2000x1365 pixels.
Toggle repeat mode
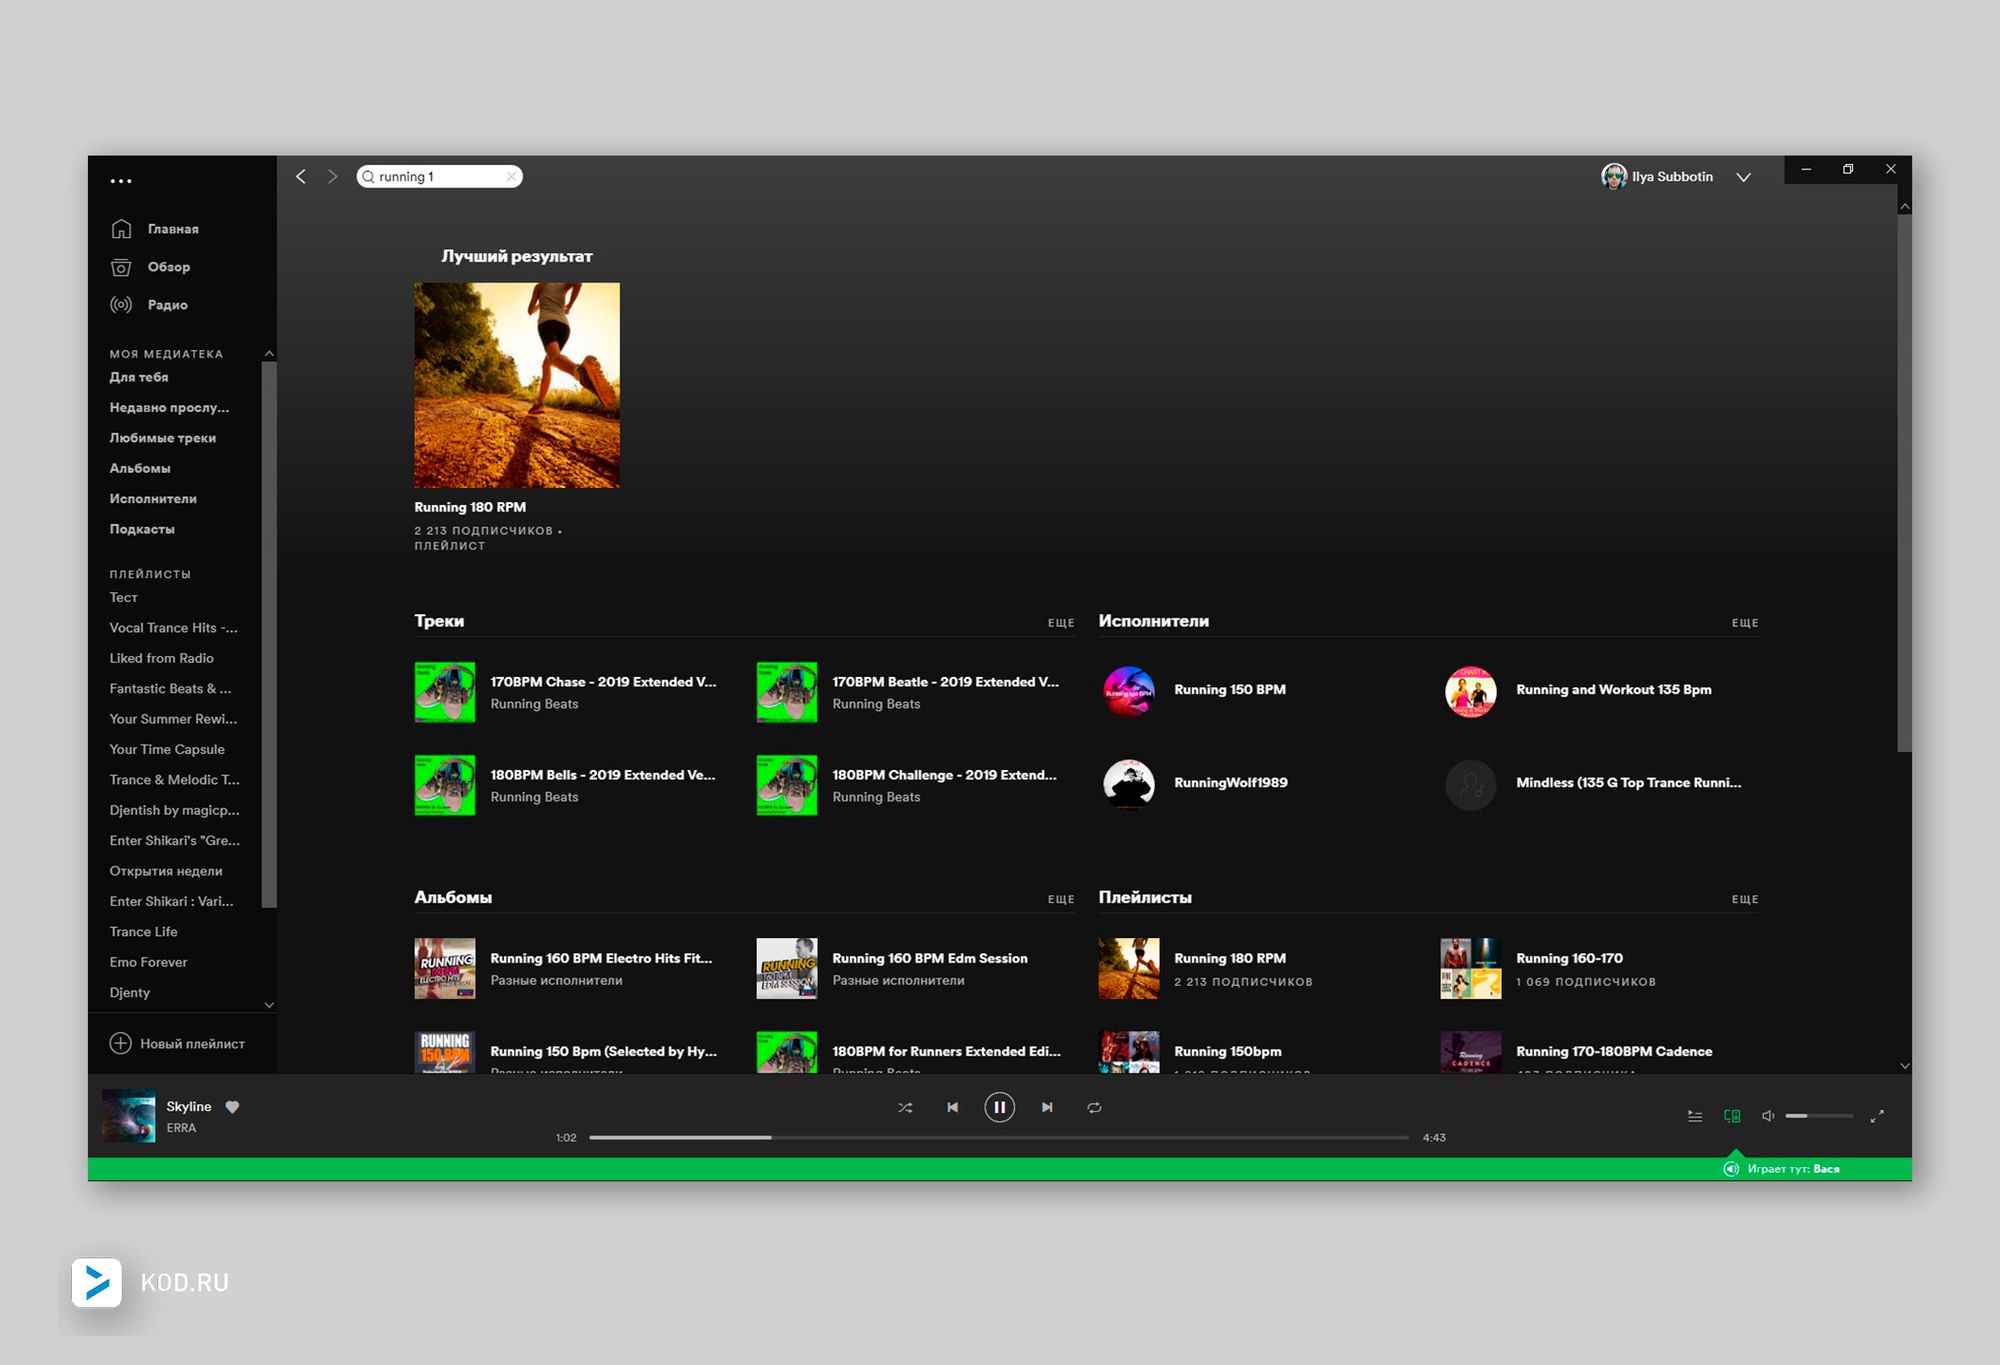click(1094, 1108)
